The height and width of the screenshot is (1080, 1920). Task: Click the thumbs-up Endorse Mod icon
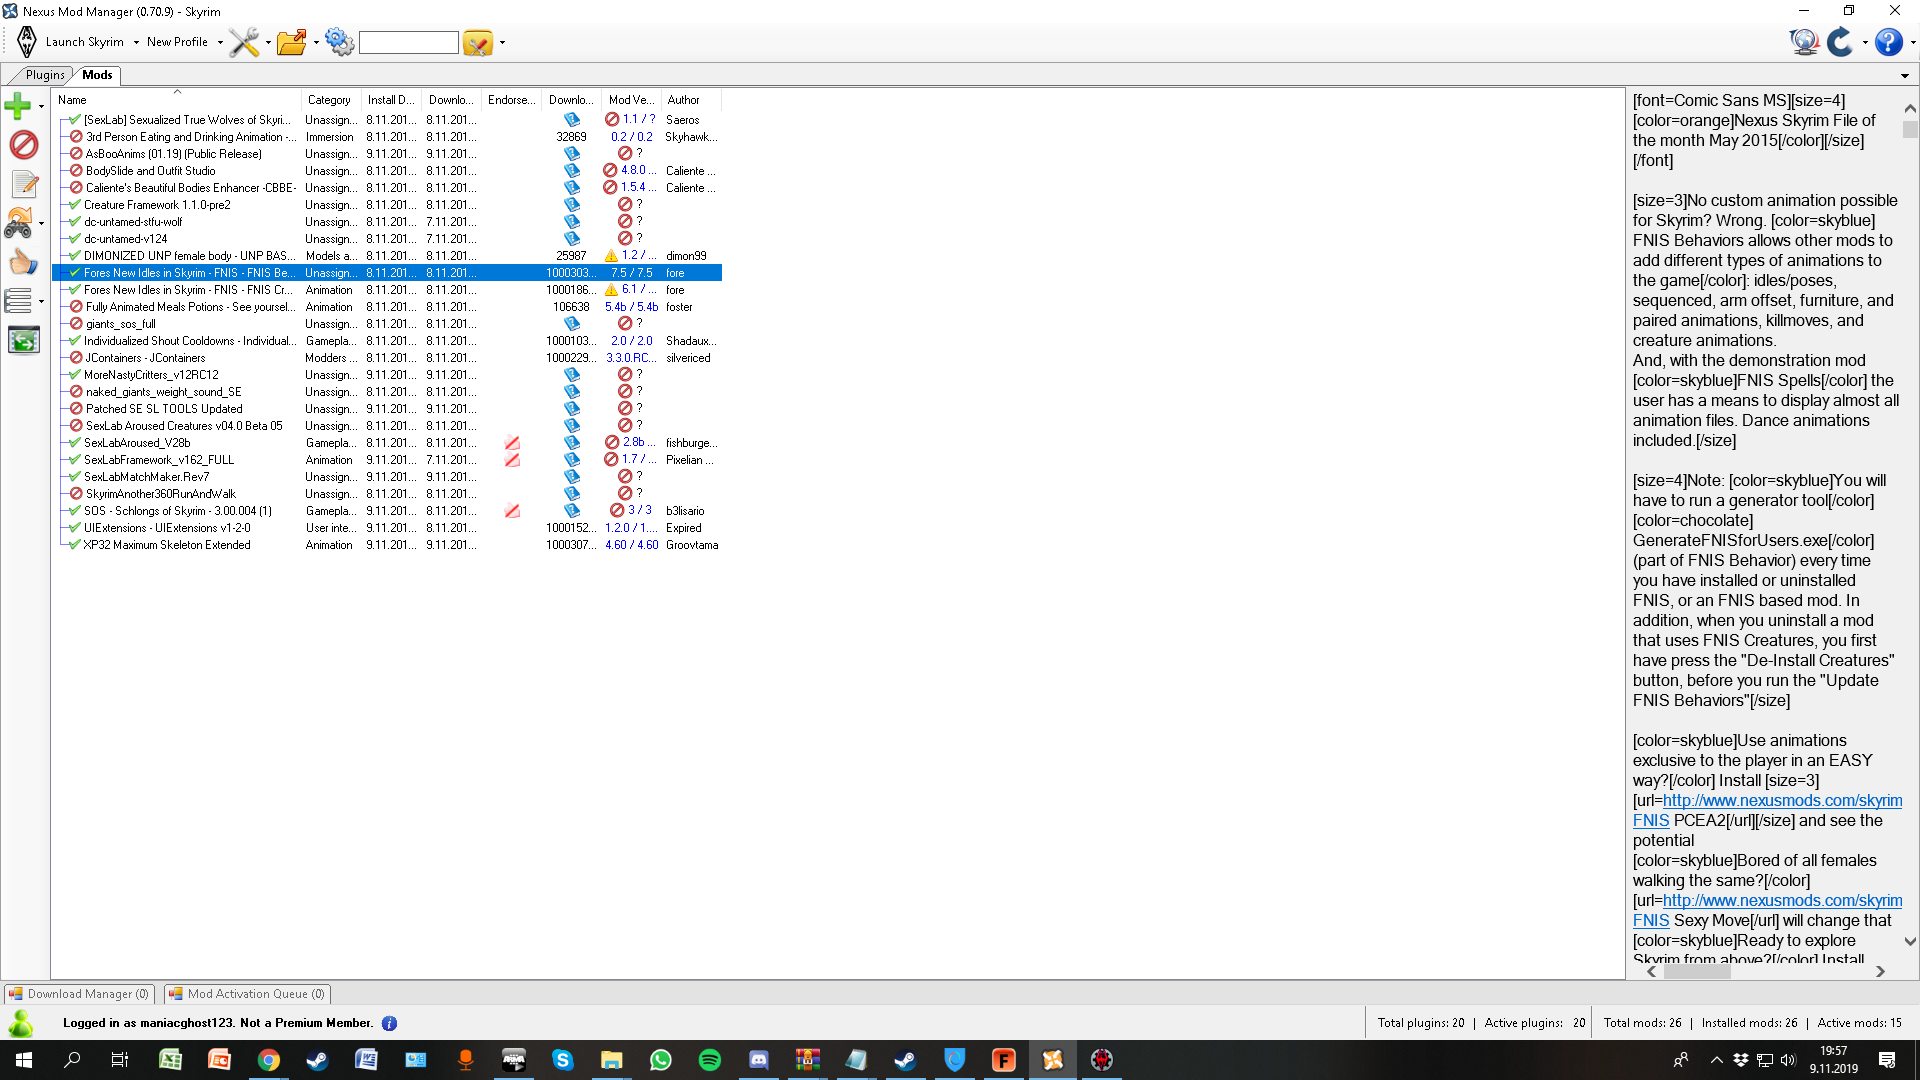pos(23,262)
